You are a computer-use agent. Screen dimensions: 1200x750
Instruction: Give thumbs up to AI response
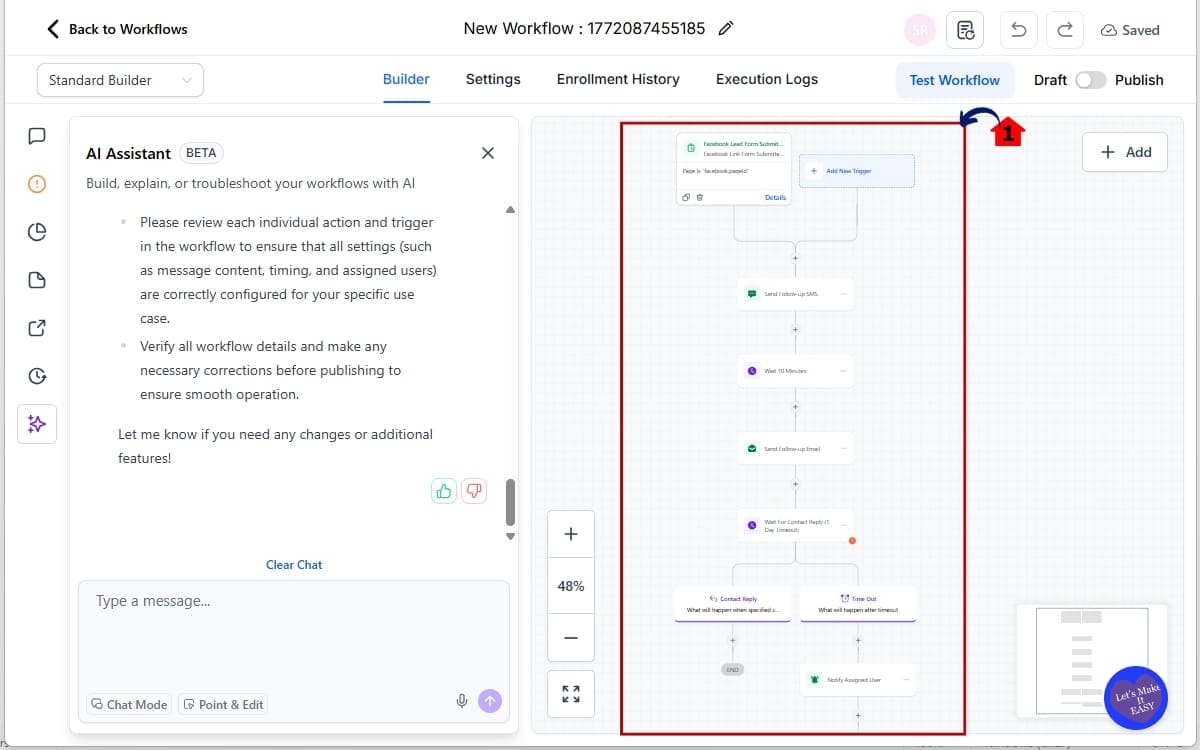click(443, 490)
